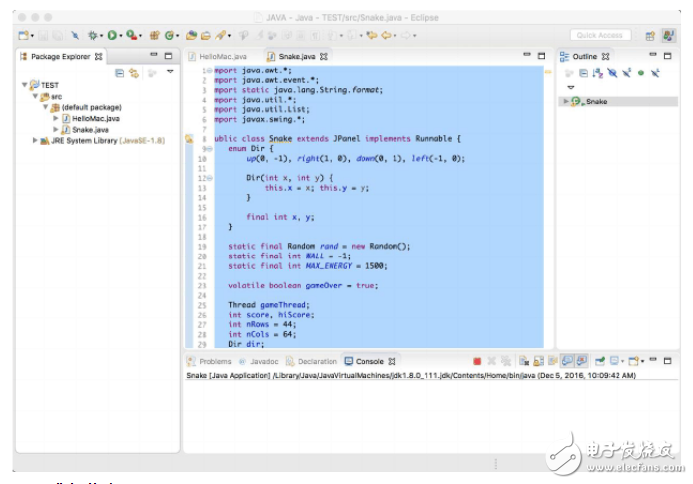The width and height of the screenshot is (693, 484).
Task: Open the New wizard dropdown arrow
Action: (x=32, y=36)
